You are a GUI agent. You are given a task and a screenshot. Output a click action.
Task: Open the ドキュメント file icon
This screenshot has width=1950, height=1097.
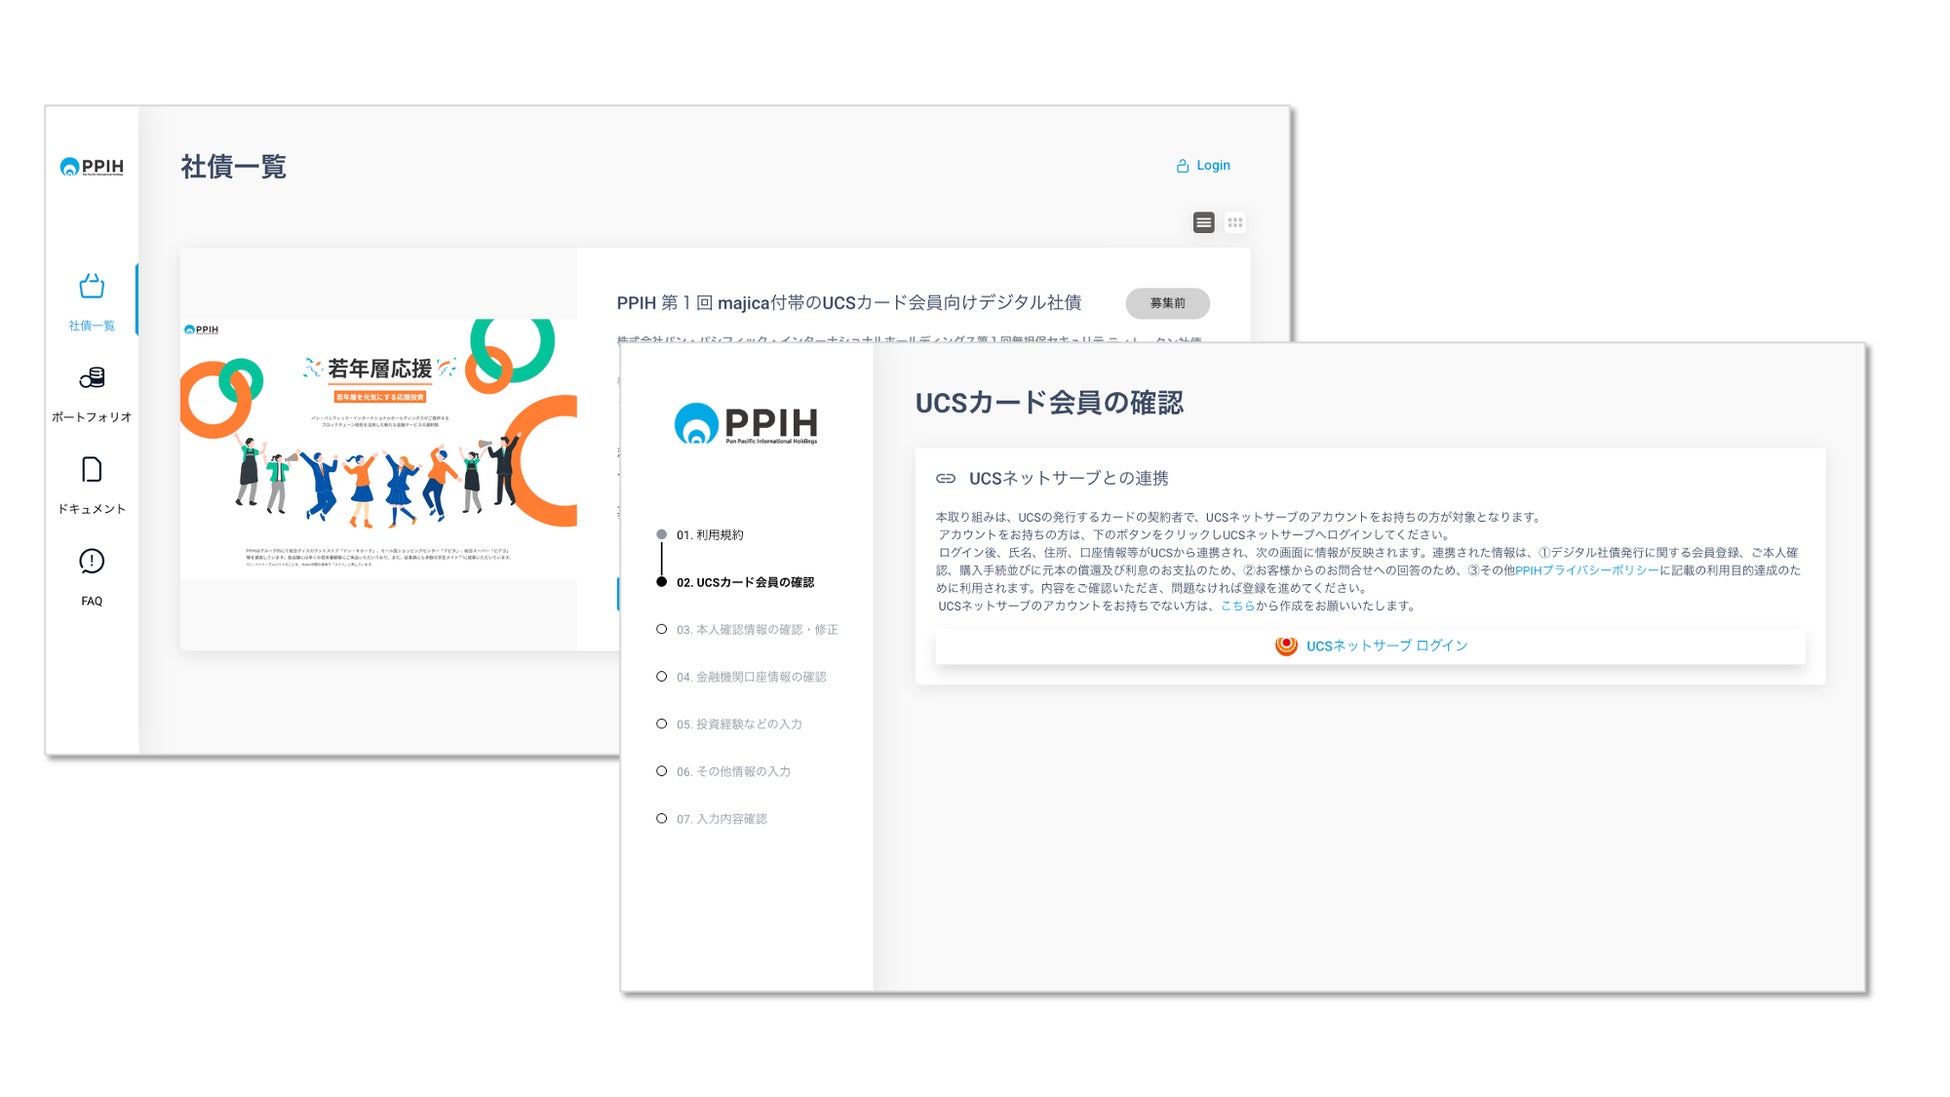(91, 470)
